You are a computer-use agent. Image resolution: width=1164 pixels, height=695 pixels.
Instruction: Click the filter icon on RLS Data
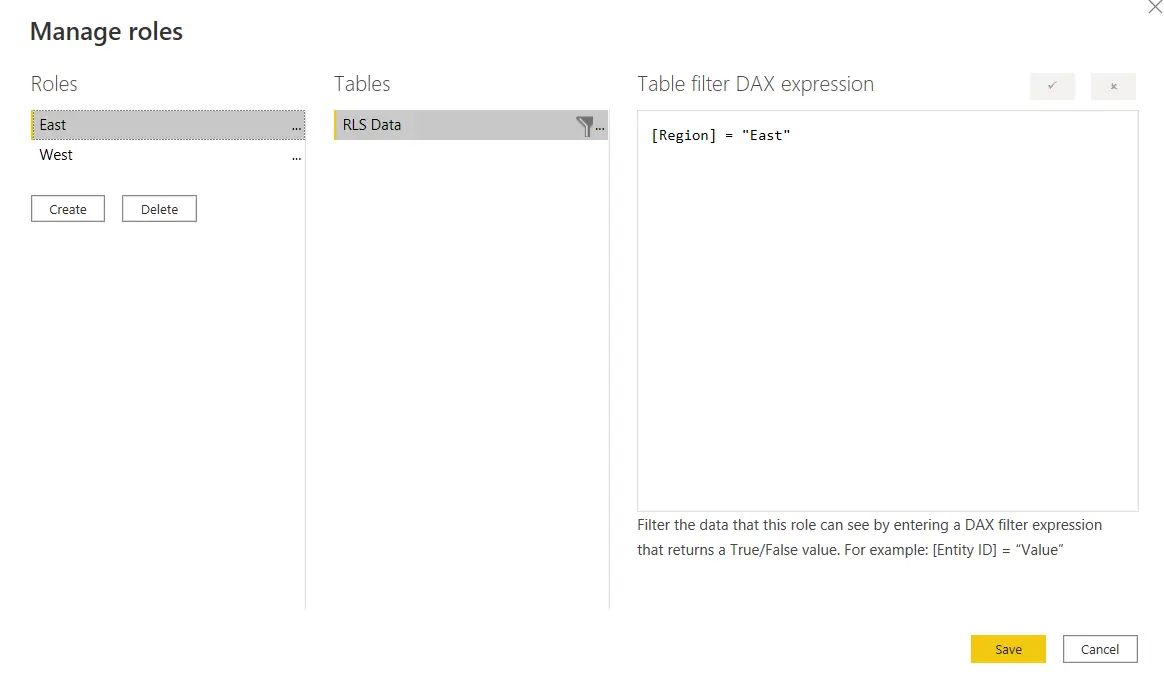pyautogui.click(x=586, y=125)
